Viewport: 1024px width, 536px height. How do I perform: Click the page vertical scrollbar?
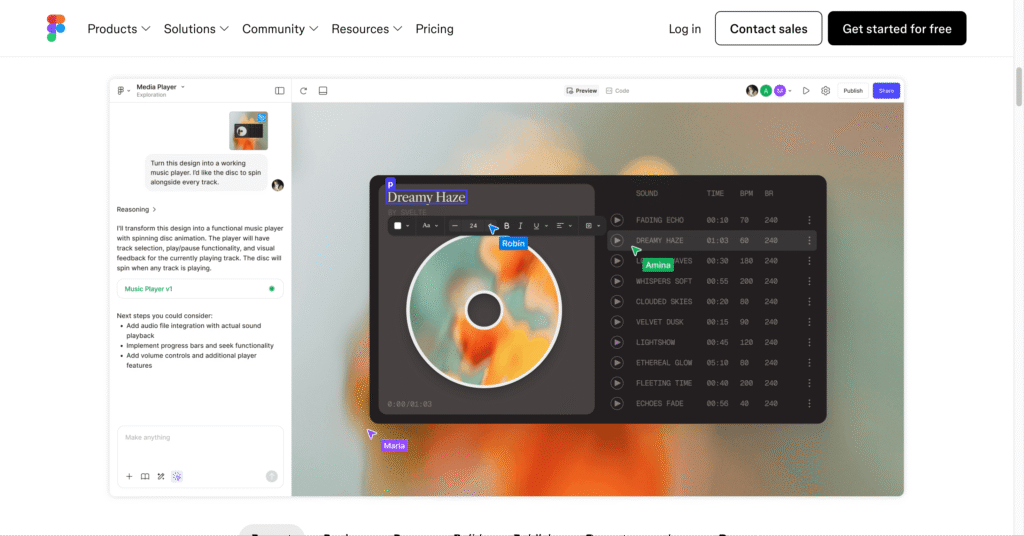(1019, 86)
